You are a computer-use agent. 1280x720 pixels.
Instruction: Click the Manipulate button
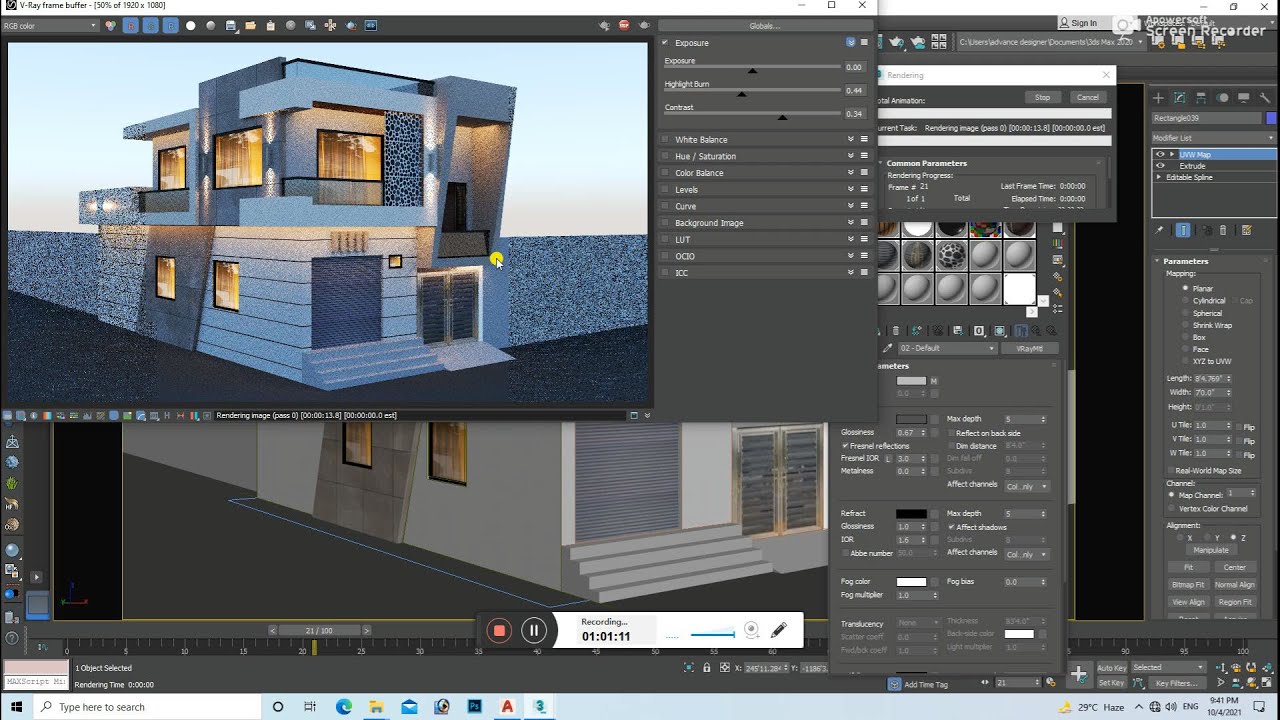1211,549
